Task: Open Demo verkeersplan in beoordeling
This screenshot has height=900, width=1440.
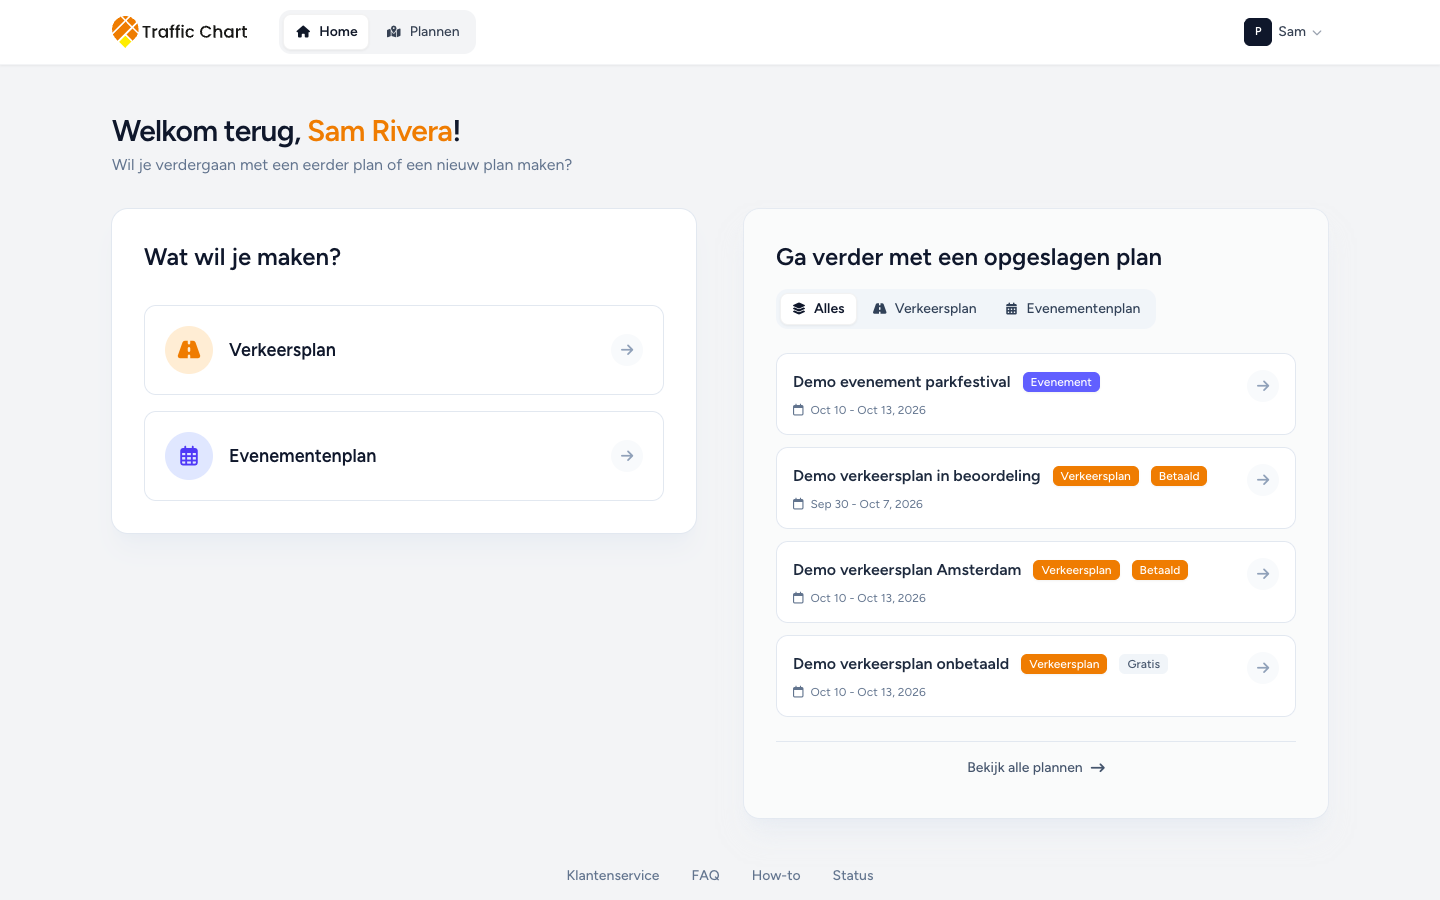Action: (1036, 488)
